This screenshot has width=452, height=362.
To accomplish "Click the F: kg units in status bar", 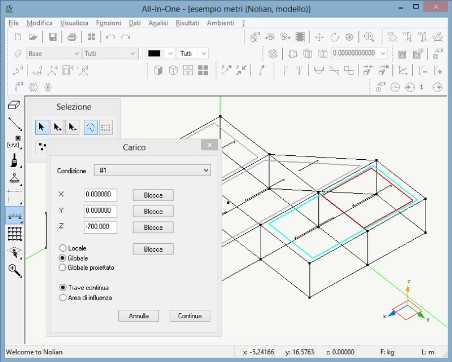I will [387, 352].
